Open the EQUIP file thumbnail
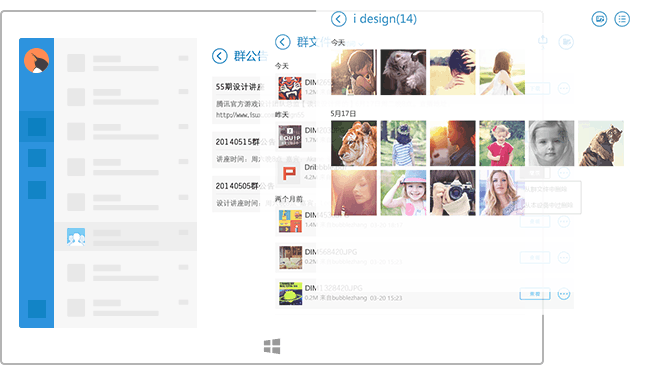The height and width of the screenshot is (365, 645). point(290,136)
